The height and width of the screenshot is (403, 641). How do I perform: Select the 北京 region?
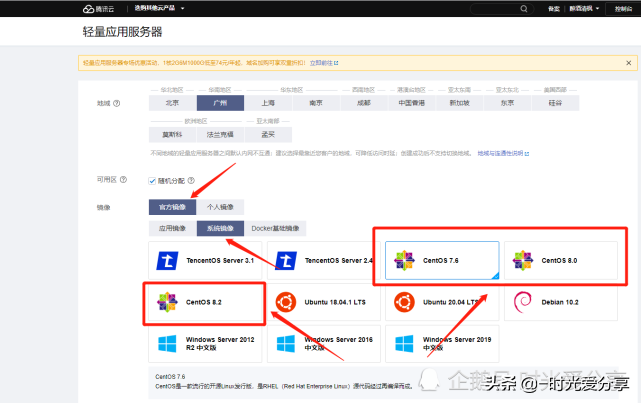click(173, 103)
